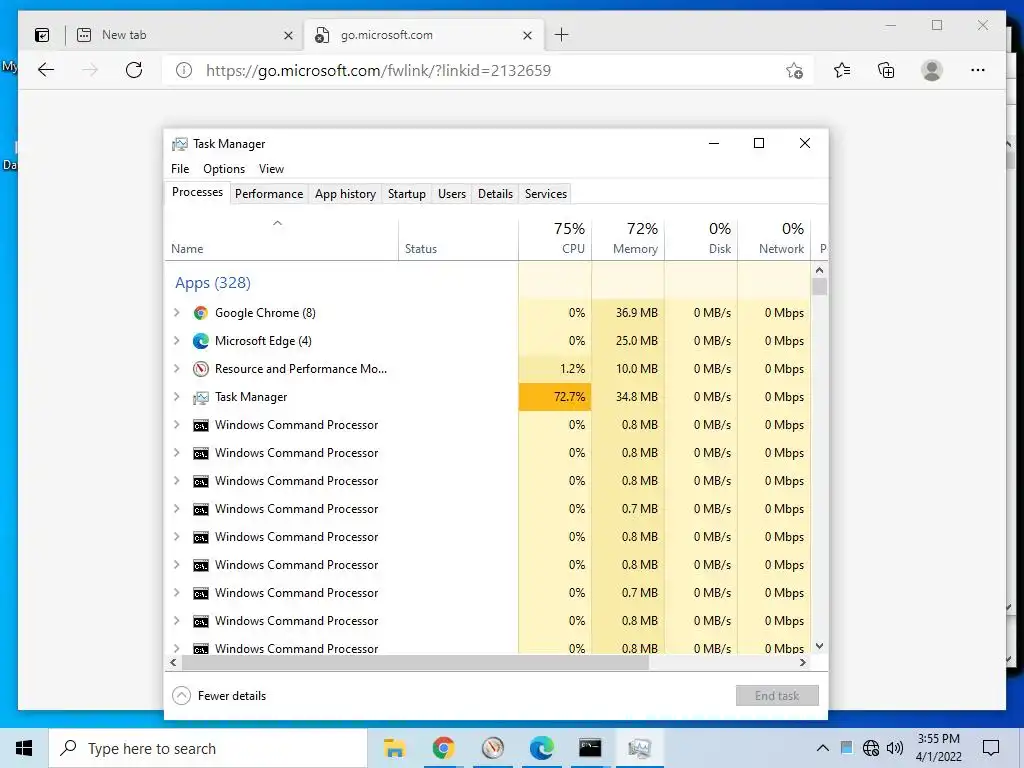The width and height of the screenshot is (1024, 768).
Task: Open a new tab with the plus button
Action: 562,35
